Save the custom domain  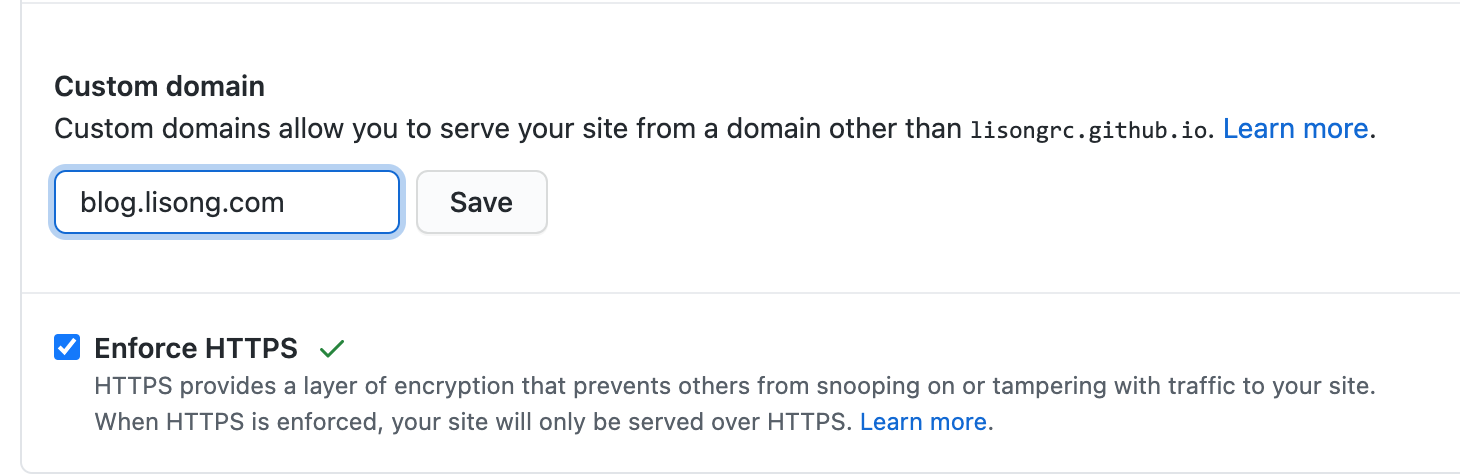point(481,202)
